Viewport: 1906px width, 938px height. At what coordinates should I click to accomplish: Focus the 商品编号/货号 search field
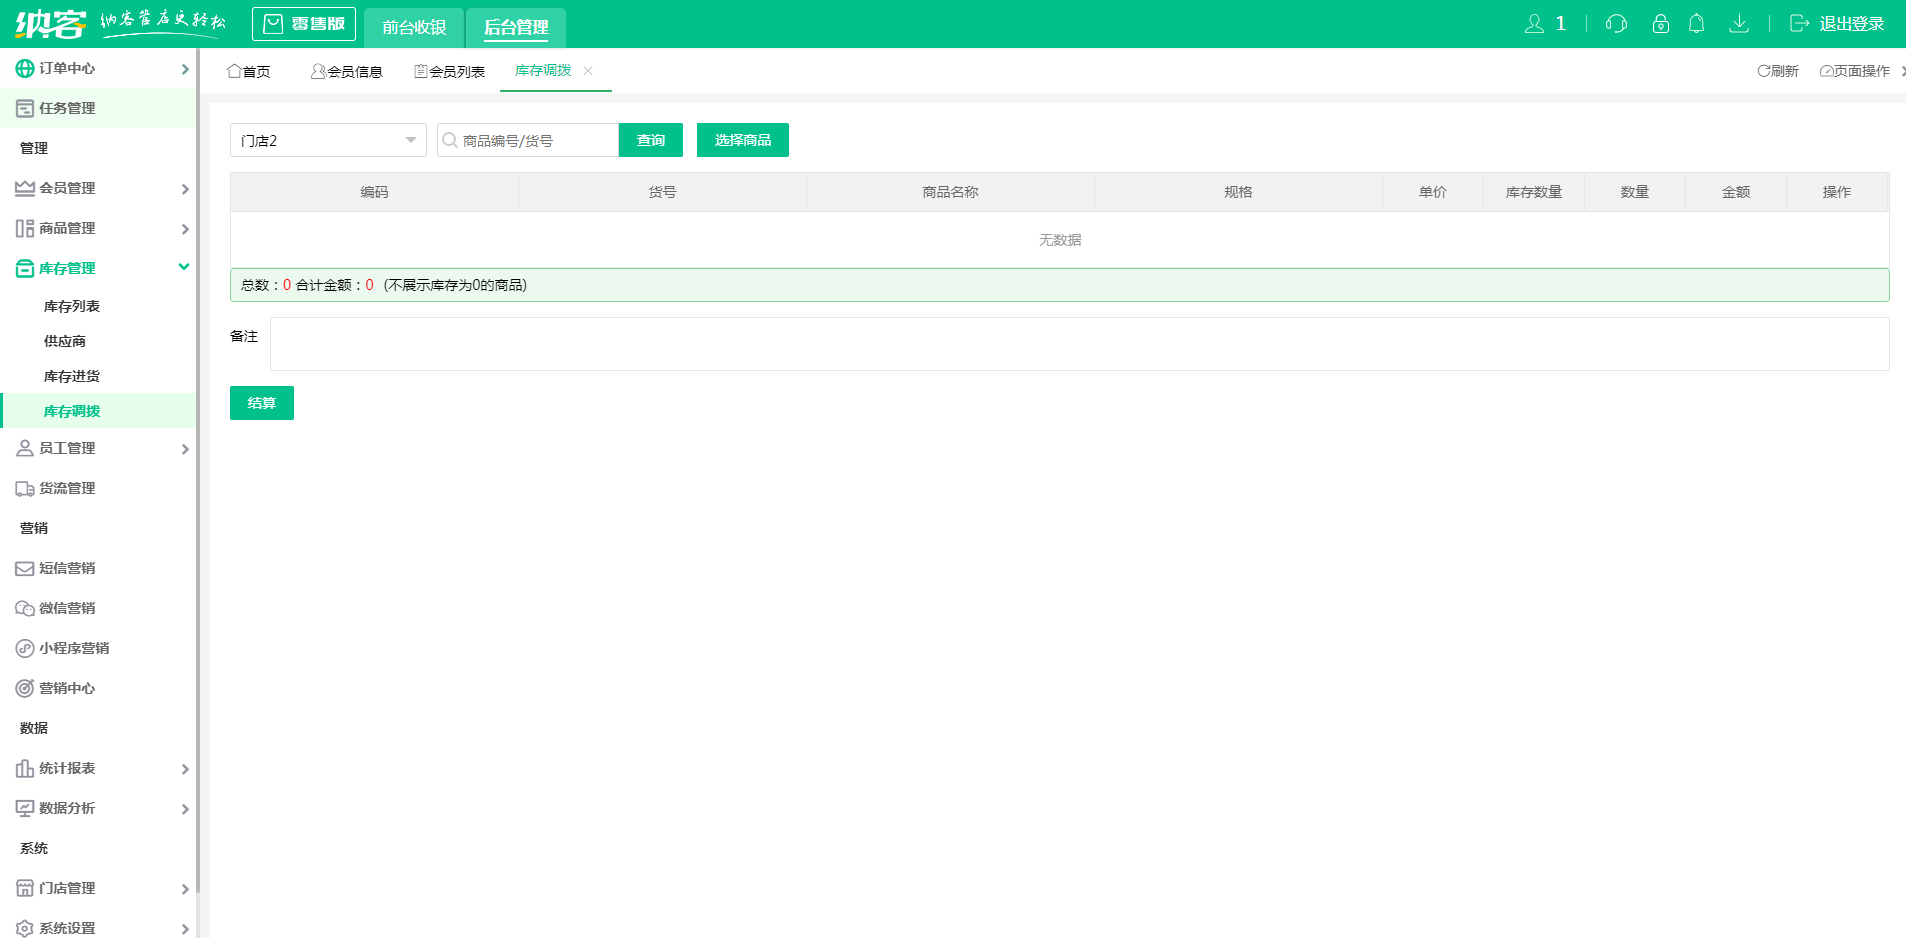pos(536,140)
